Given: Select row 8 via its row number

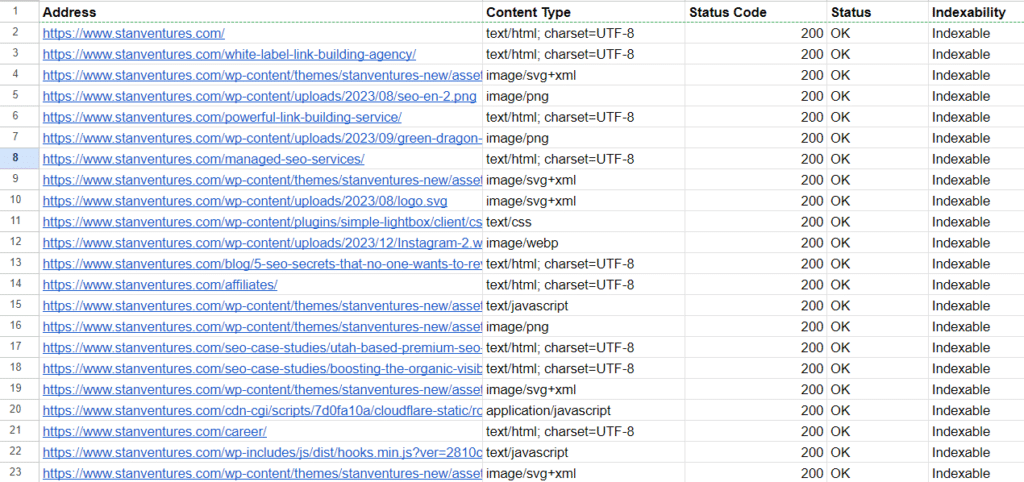Looking at the screenshot, I should pyautogui.click(x=19, y=159).
